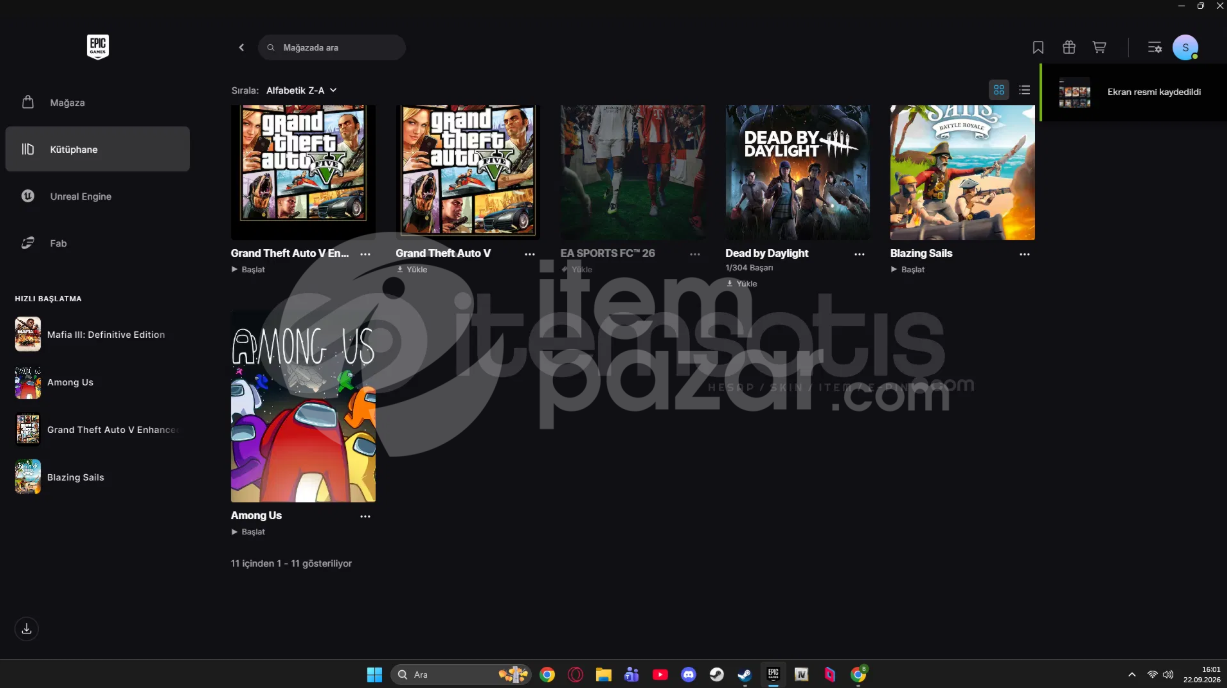
Task: Launch Mafia III: Definitive Edition quick launch
Action: pos(97,335)
